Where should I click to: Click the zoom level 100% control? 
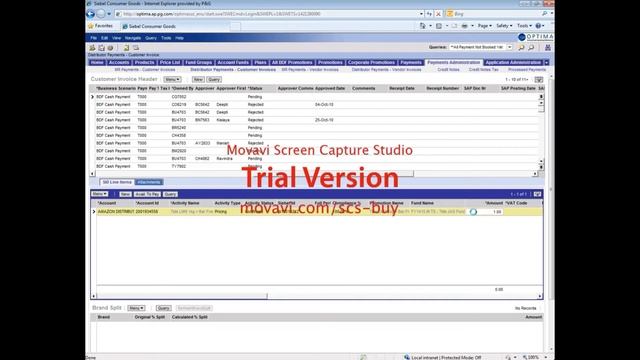[x=535, y=357]
